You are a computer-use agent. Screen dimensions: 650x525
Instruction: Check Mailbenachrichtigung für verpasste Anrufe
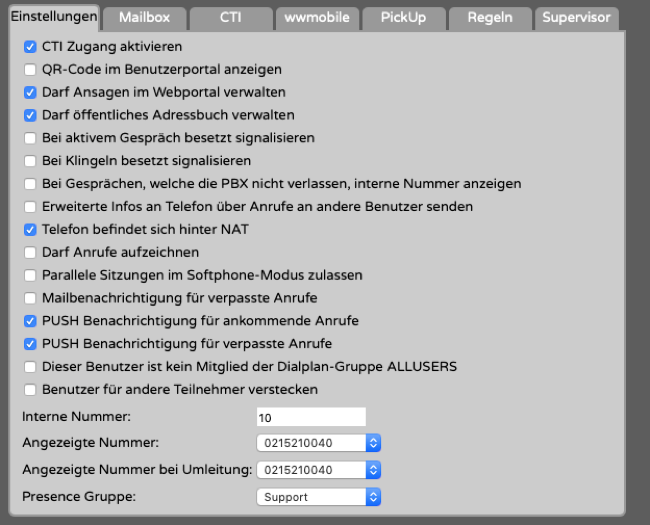(x=30, y=298)
